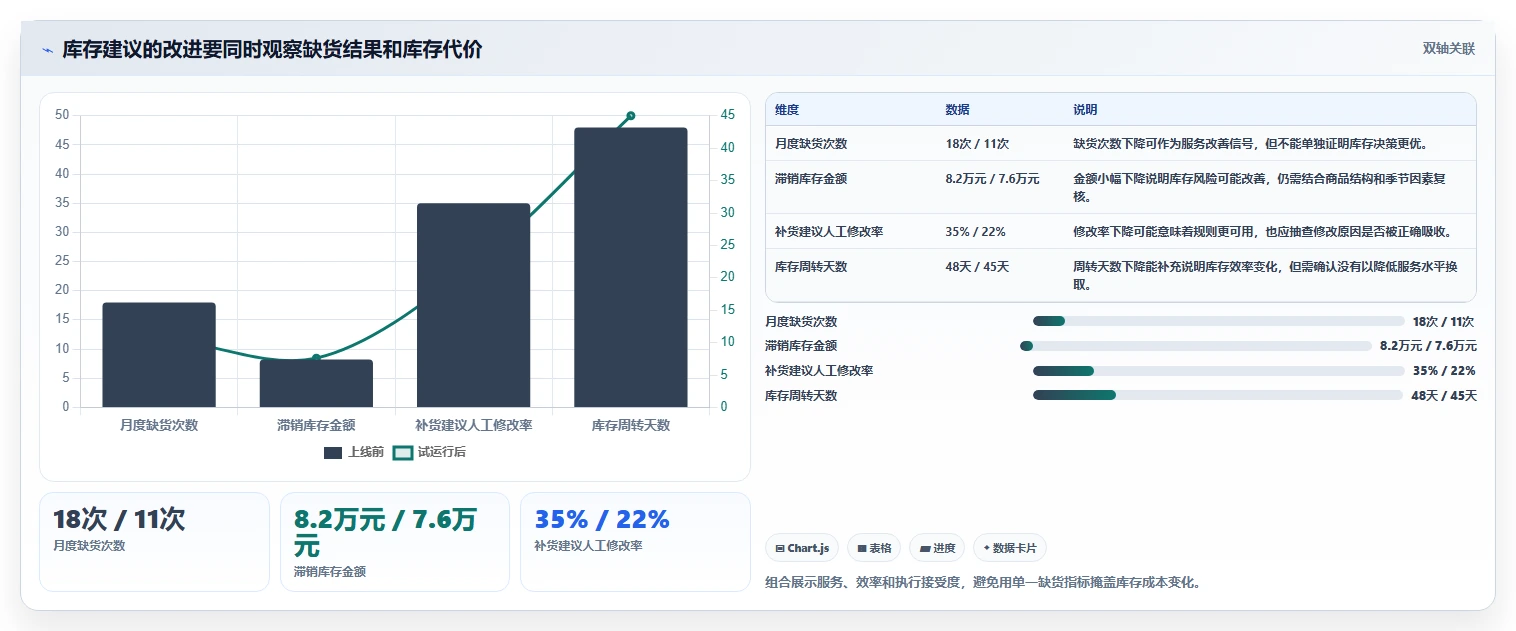Viewport: 1516px width, 631px height.
Task: Click the line point above the 库存周转天数 bar
Action: [631, 116]
